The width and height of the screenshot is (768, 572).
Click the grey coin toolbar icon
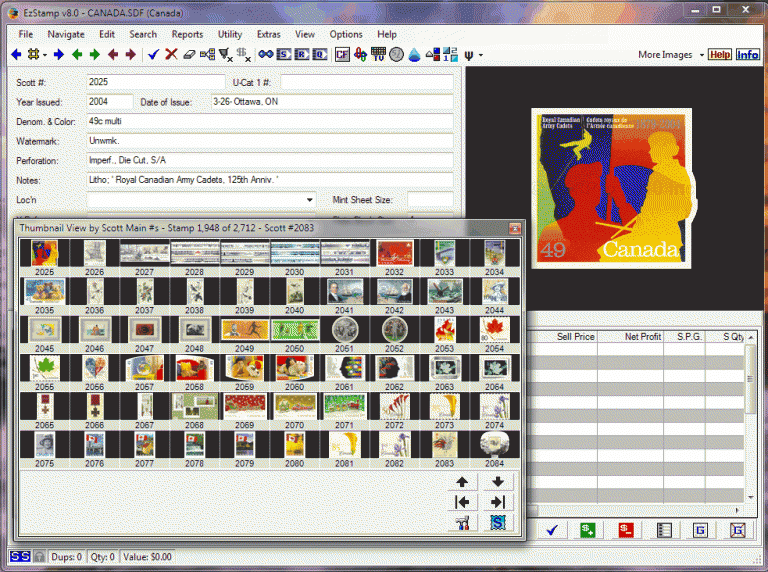pyautogui.click(x=396, y=54)
